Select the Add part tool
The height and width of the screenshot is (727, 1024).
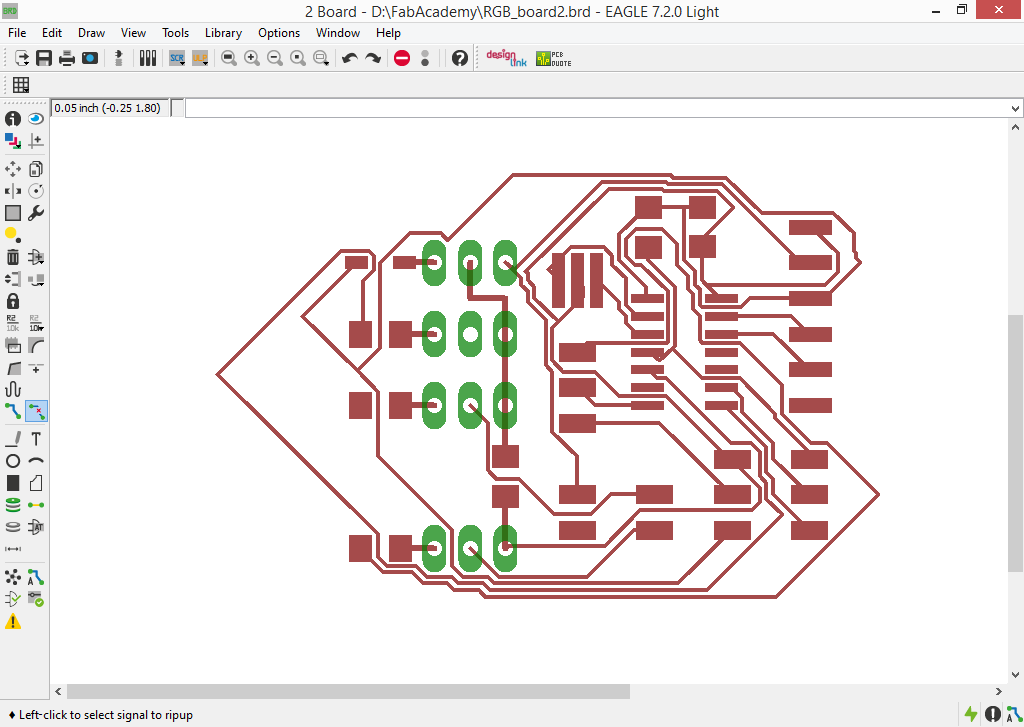36,257
